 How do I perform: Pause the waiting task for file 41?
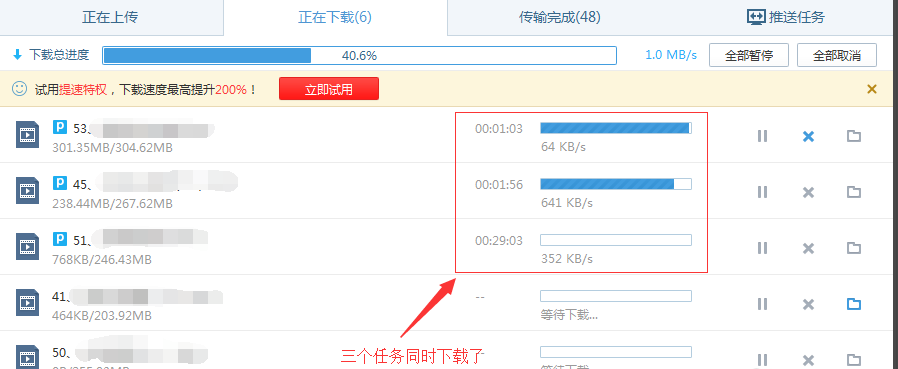[x=762, y=304]
